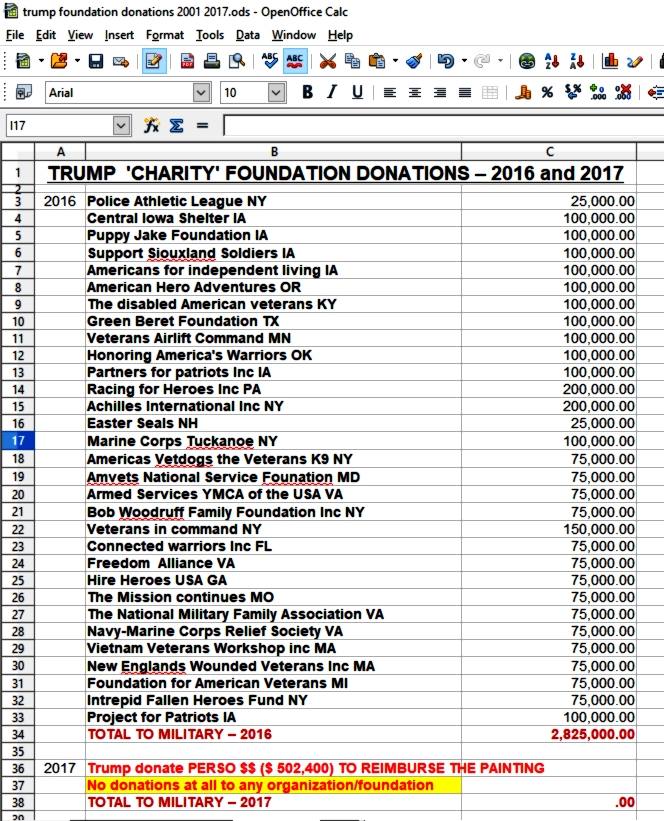The width and height of the screenshot is (664, 821).
Task: Toggle Italic formatting
Action: (x=332, y=93)
